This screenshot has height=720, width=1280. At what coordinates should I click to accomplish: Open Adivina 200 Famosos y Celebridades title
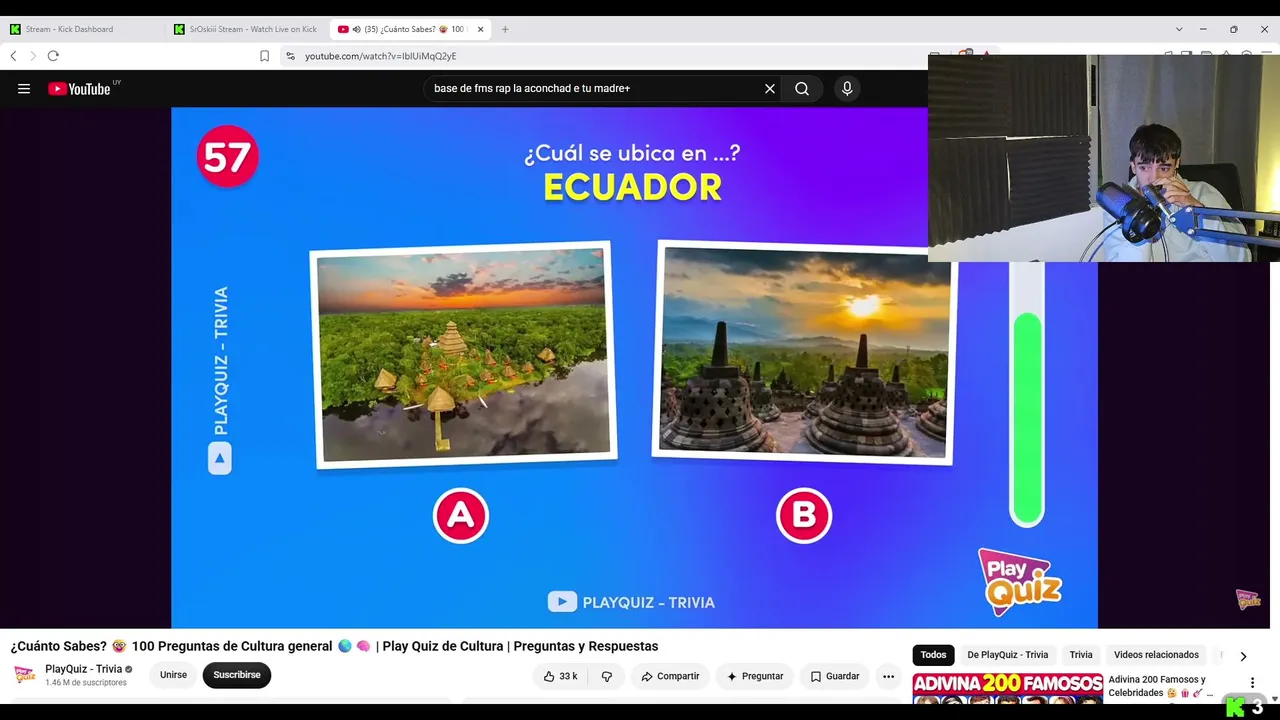point(1160,686)
